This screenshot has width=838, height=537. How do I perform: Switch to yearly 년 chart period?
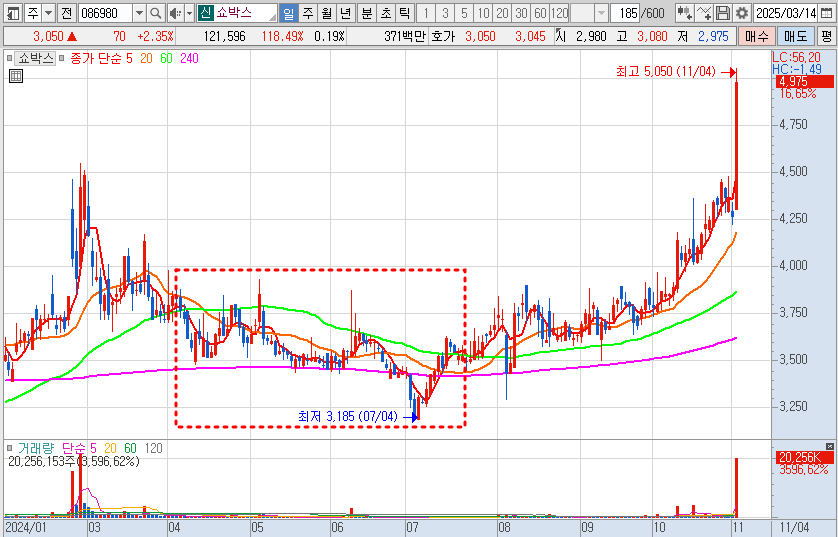[x=346, y=13]
